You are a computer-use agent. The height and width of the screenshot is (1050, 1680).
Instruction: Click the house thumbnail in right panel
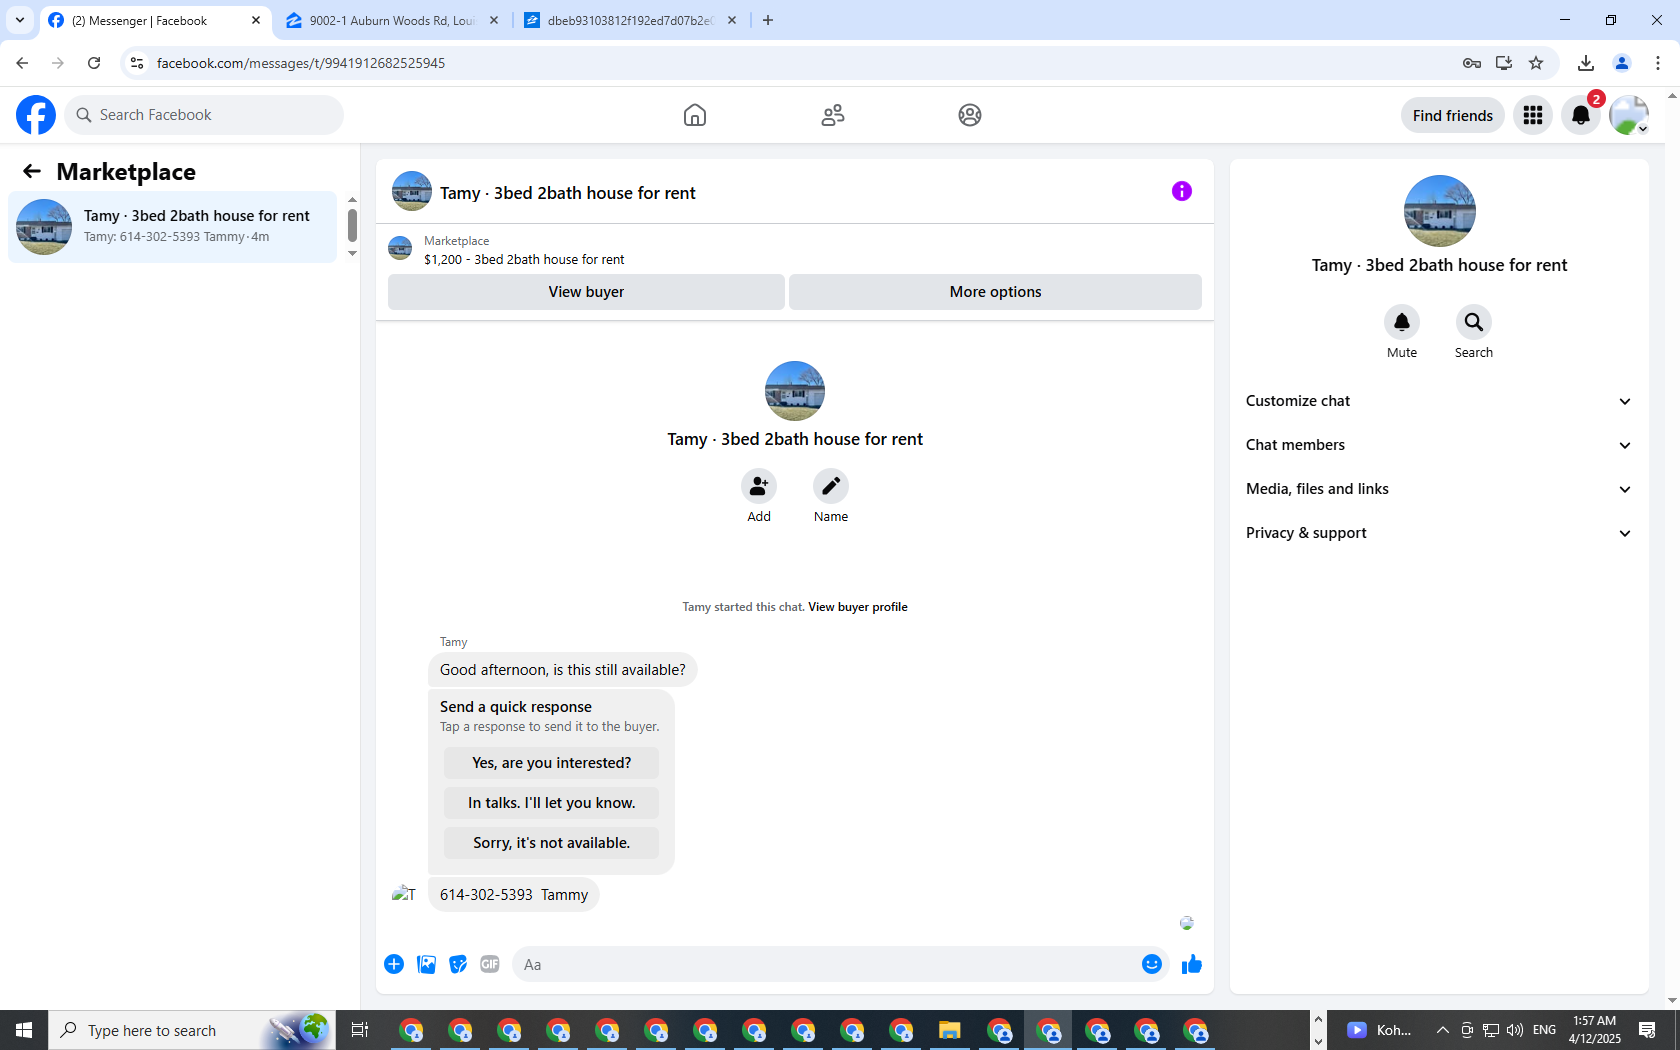[x=1439, y=211]
